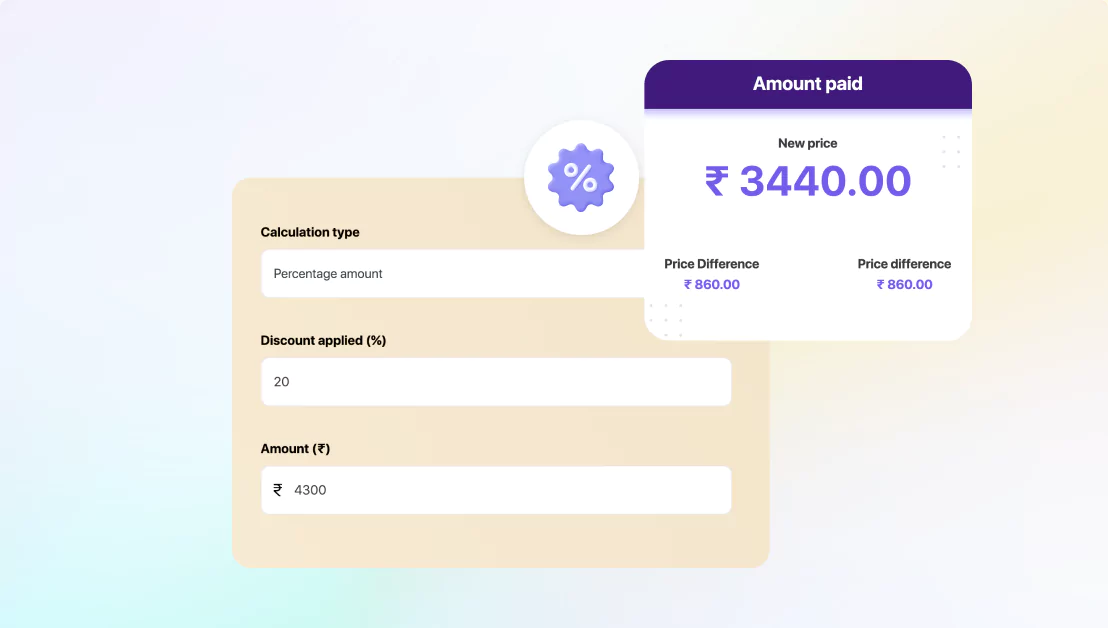This screenshot has width=1108, height=628.
Task: Click the right Price difference value
Action: [904, 284]
